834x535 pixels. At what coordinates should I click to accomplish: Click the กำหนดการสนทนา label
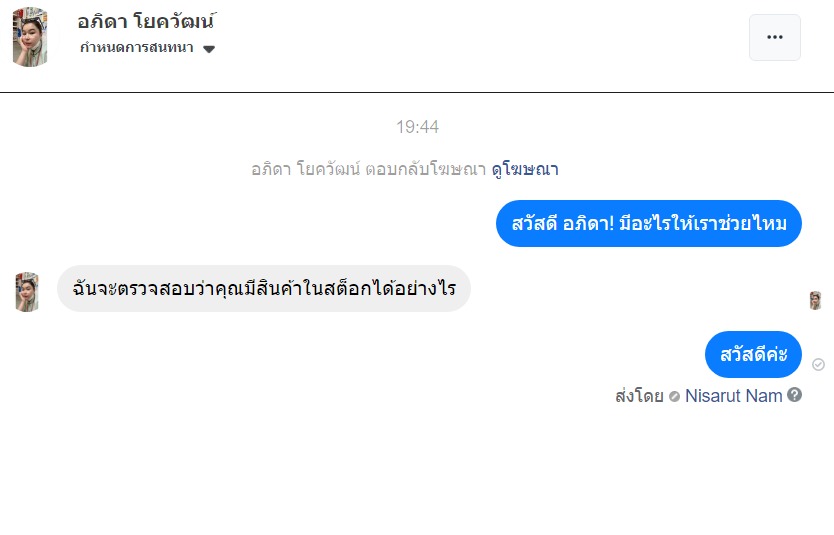click(136, 48)
